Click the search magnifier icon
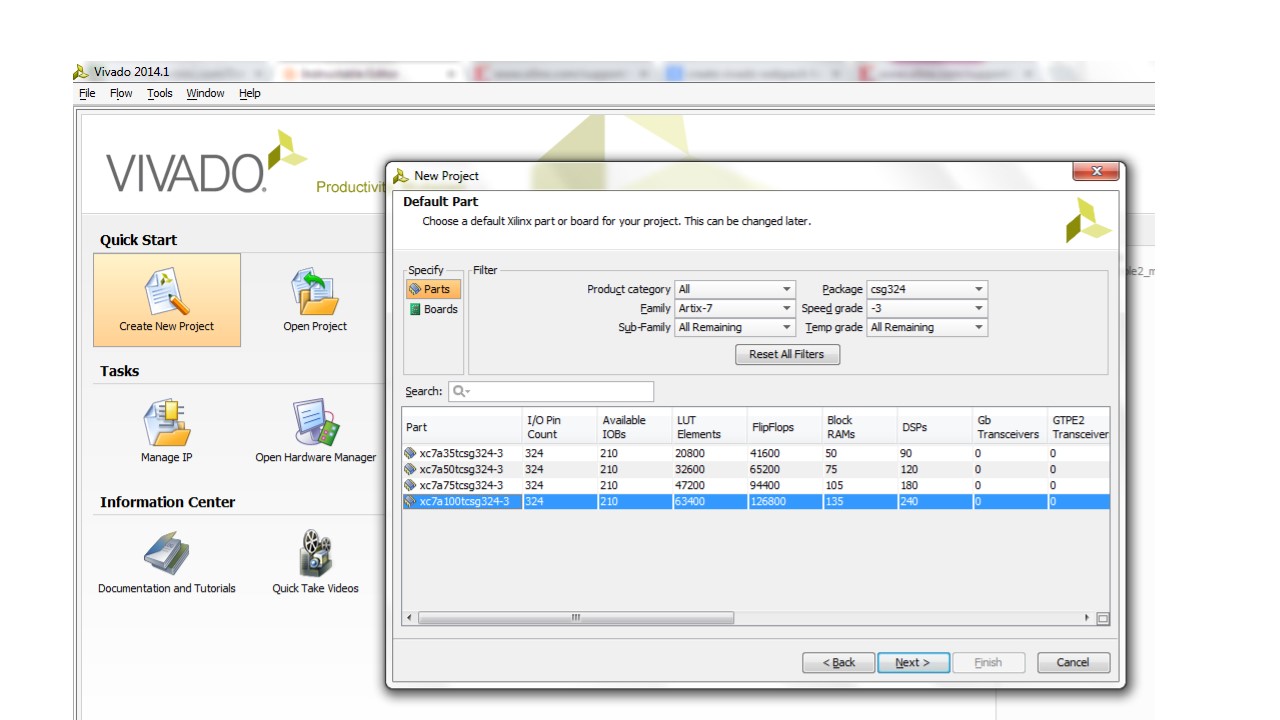 point(460,392)
